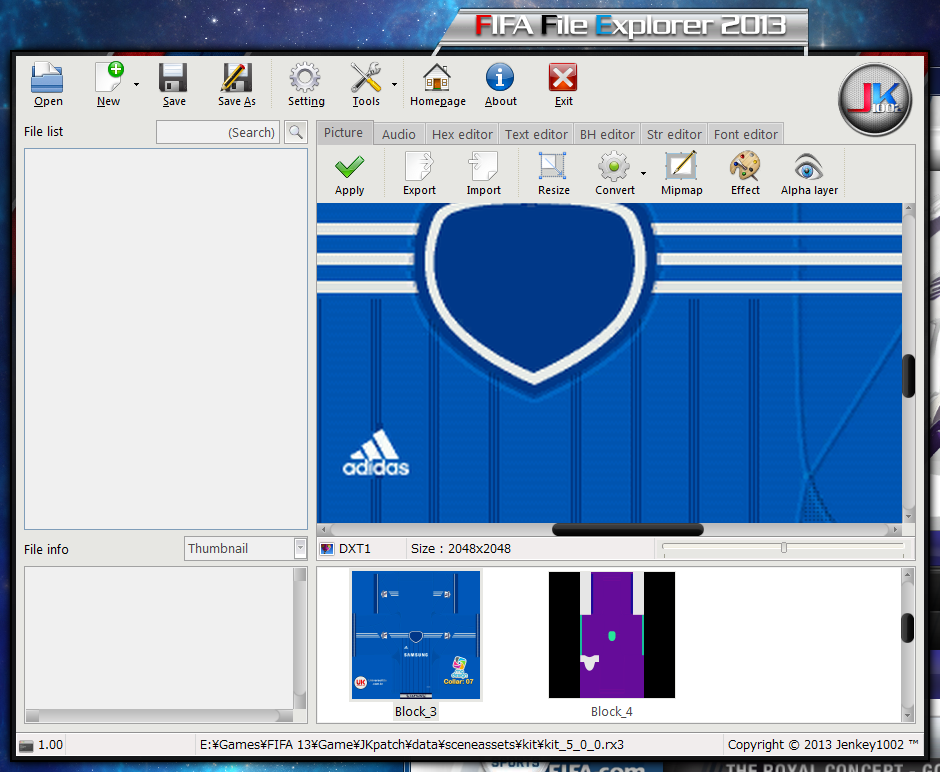Click the picture scroll up arrow

pyautogui.click(x=909, y=209)
